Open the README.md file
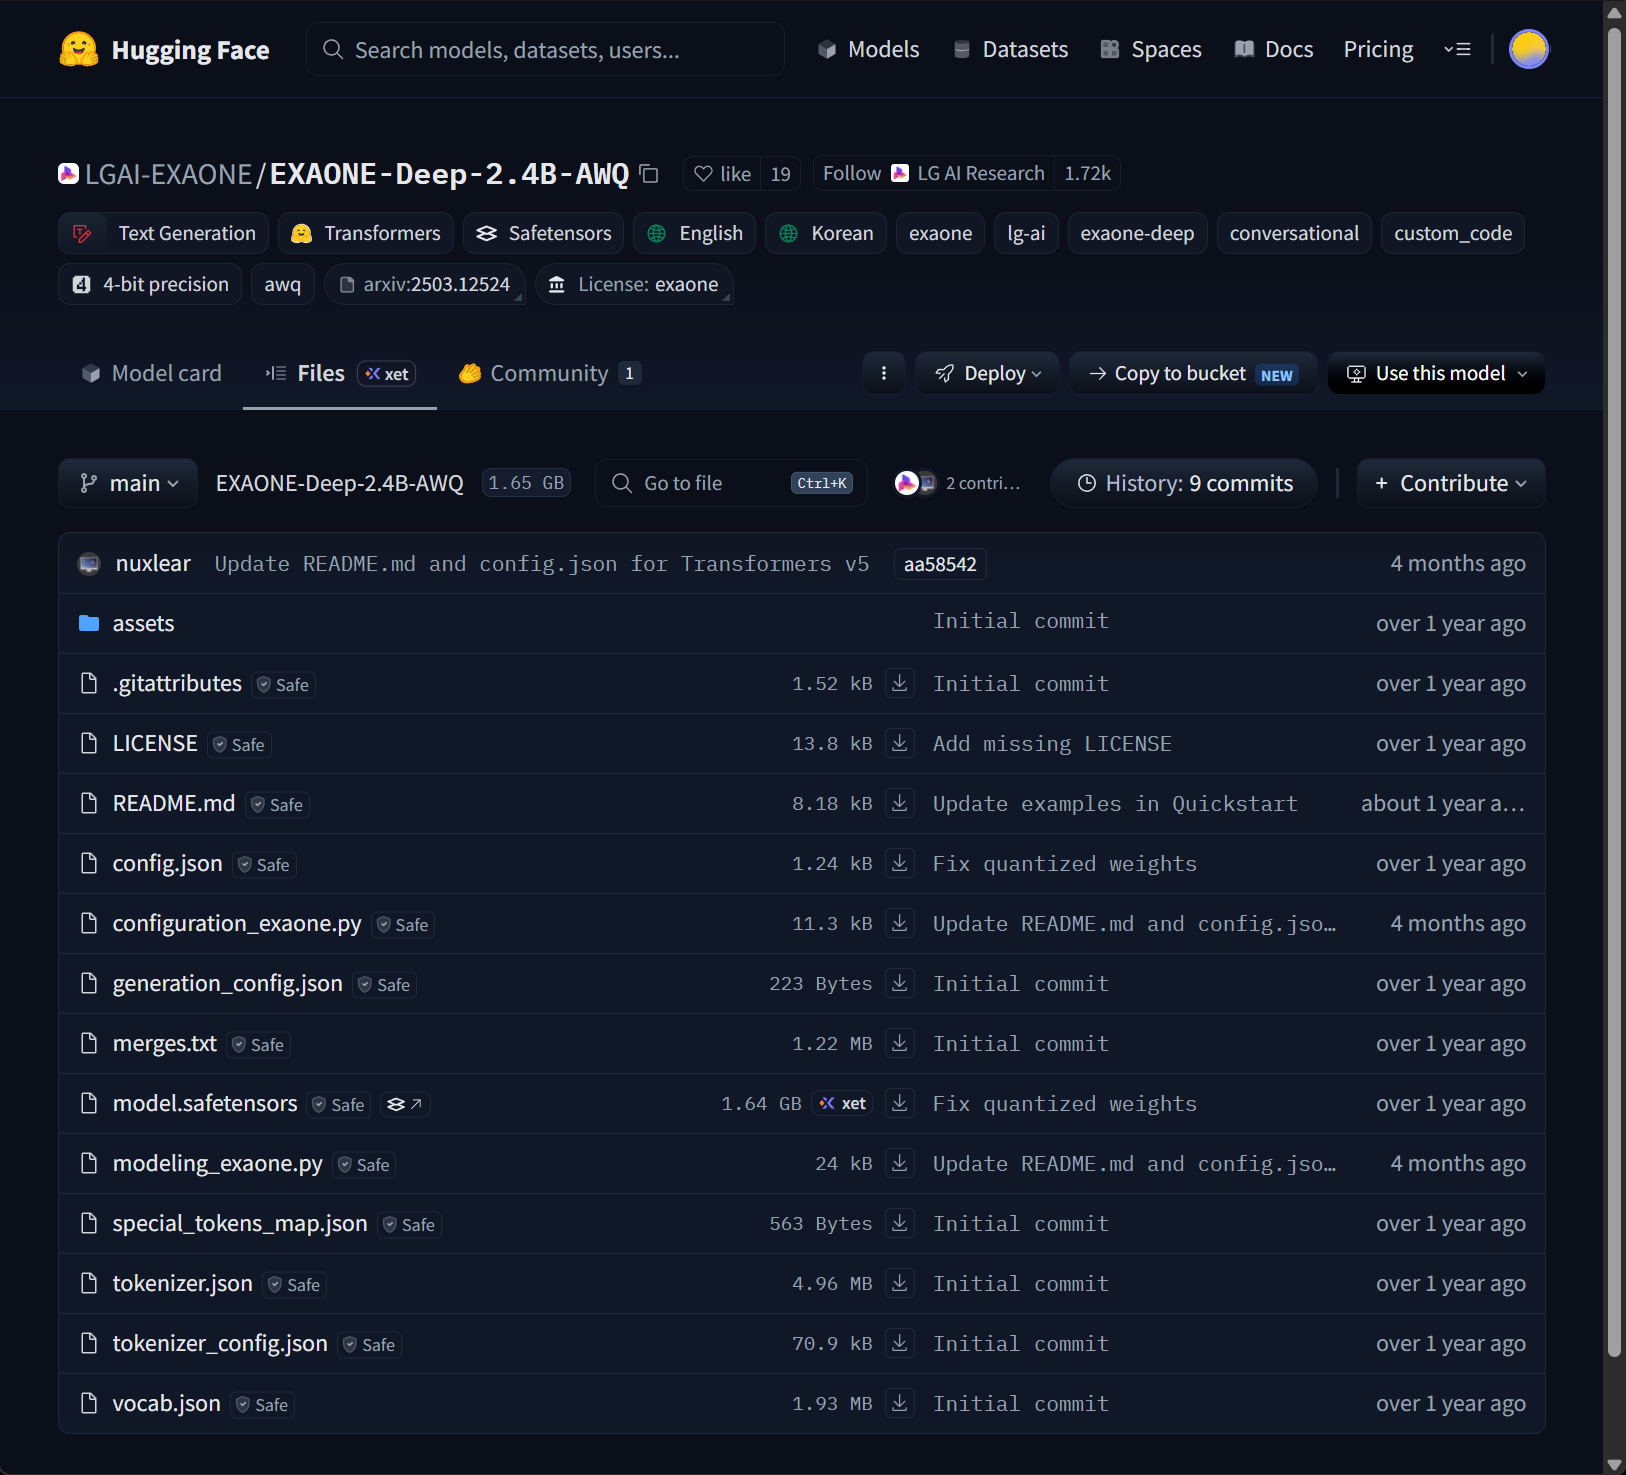The image size is (1626, 1475). tap(174, 803)
